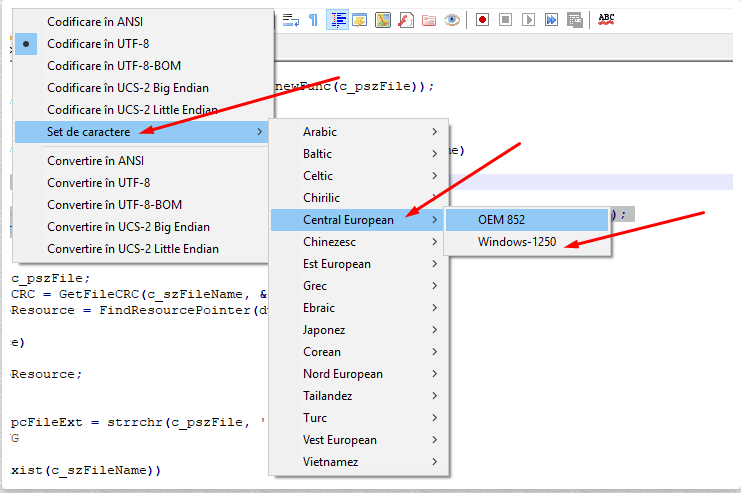Expand the Central European submenu

click(357, 220)
